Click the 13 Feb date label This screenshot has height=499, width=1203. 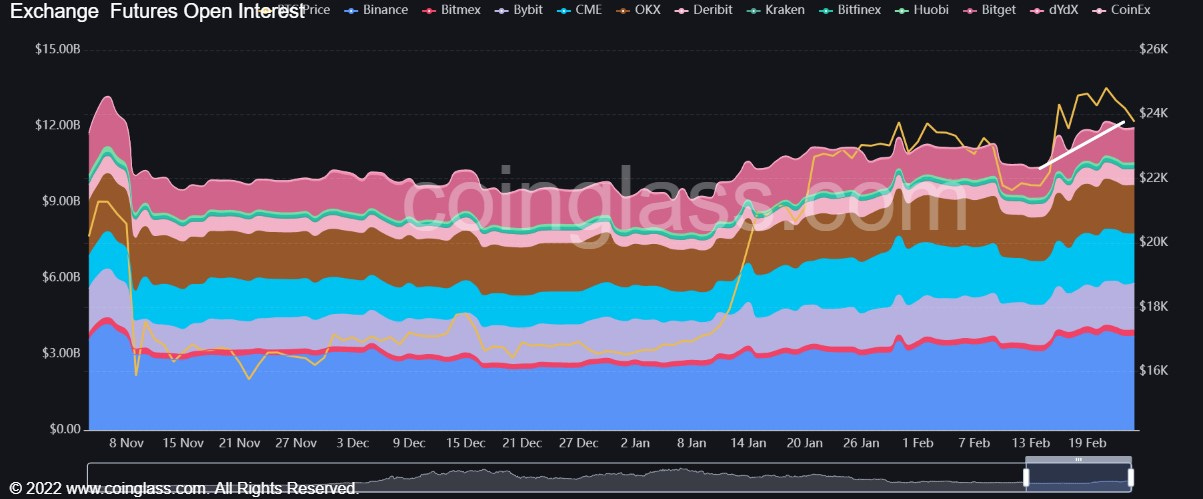click(x=1031, y=443)
